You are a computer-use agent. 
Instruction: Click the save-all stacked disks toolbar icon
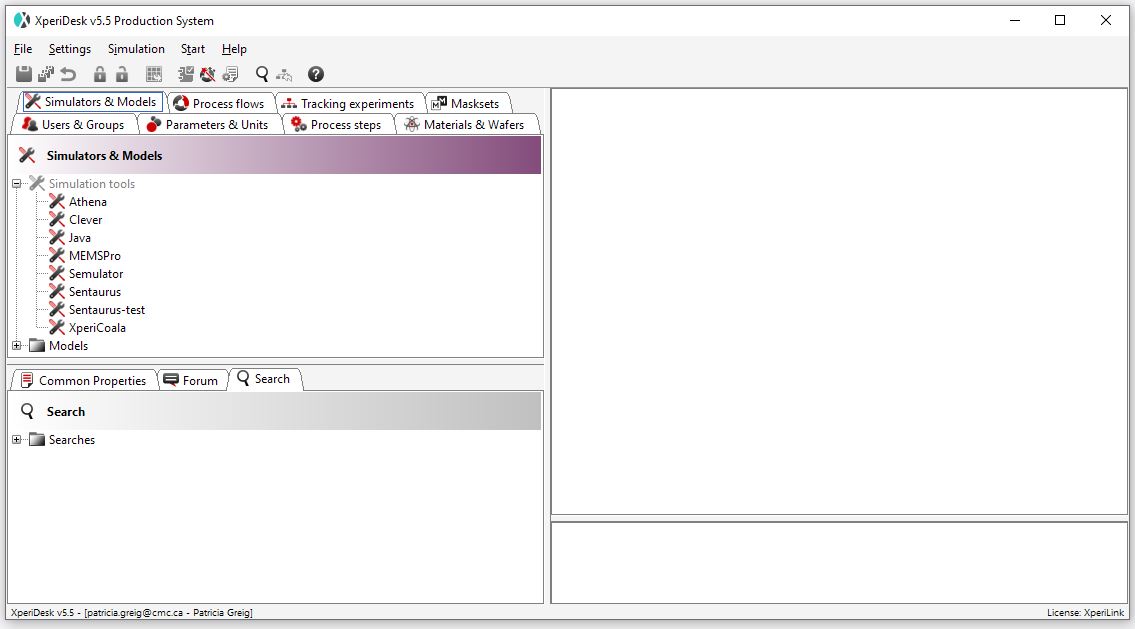[x=46, y=74]
